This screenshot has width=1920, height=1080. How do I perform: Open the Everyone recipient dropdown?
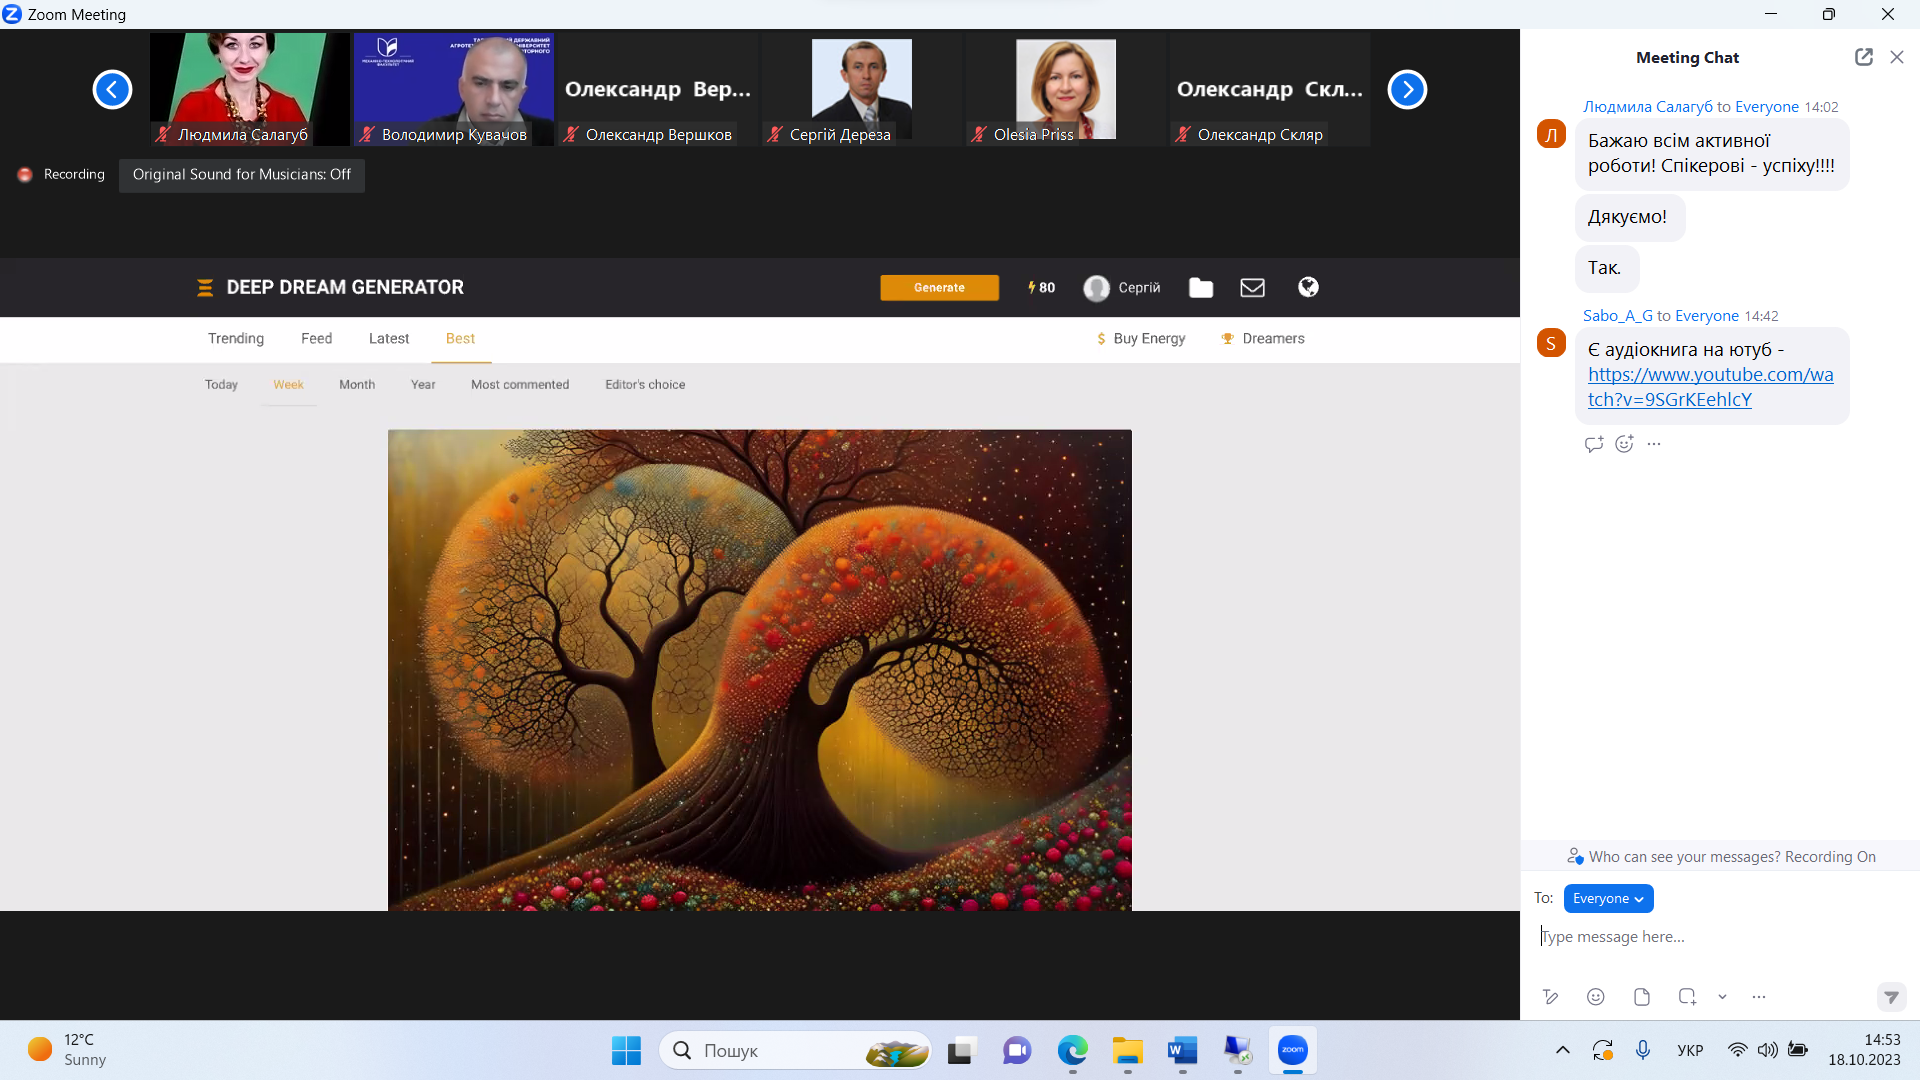1608,898
